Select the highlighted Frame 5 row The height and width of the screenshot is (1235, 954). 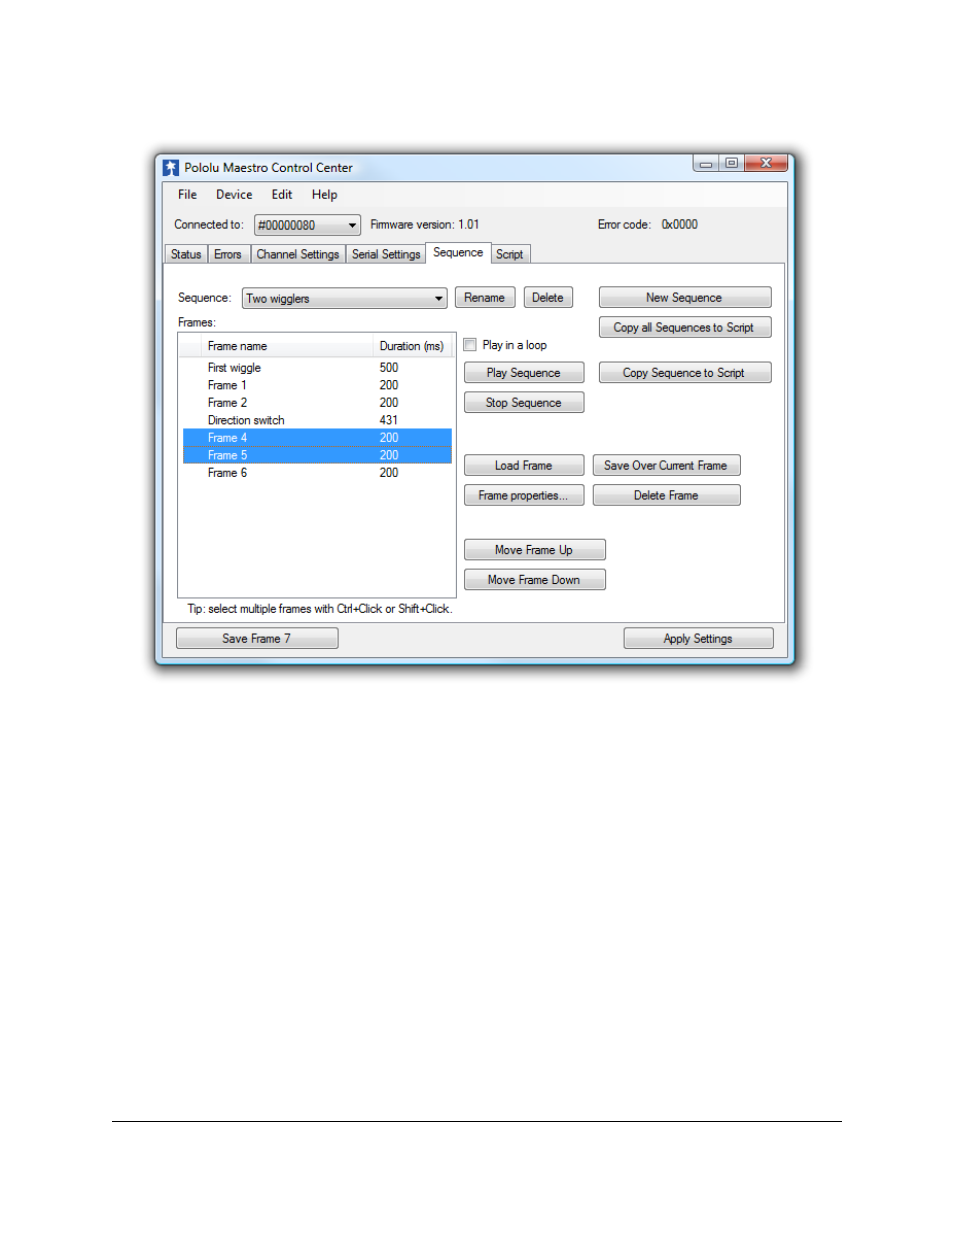pos(317,455)
